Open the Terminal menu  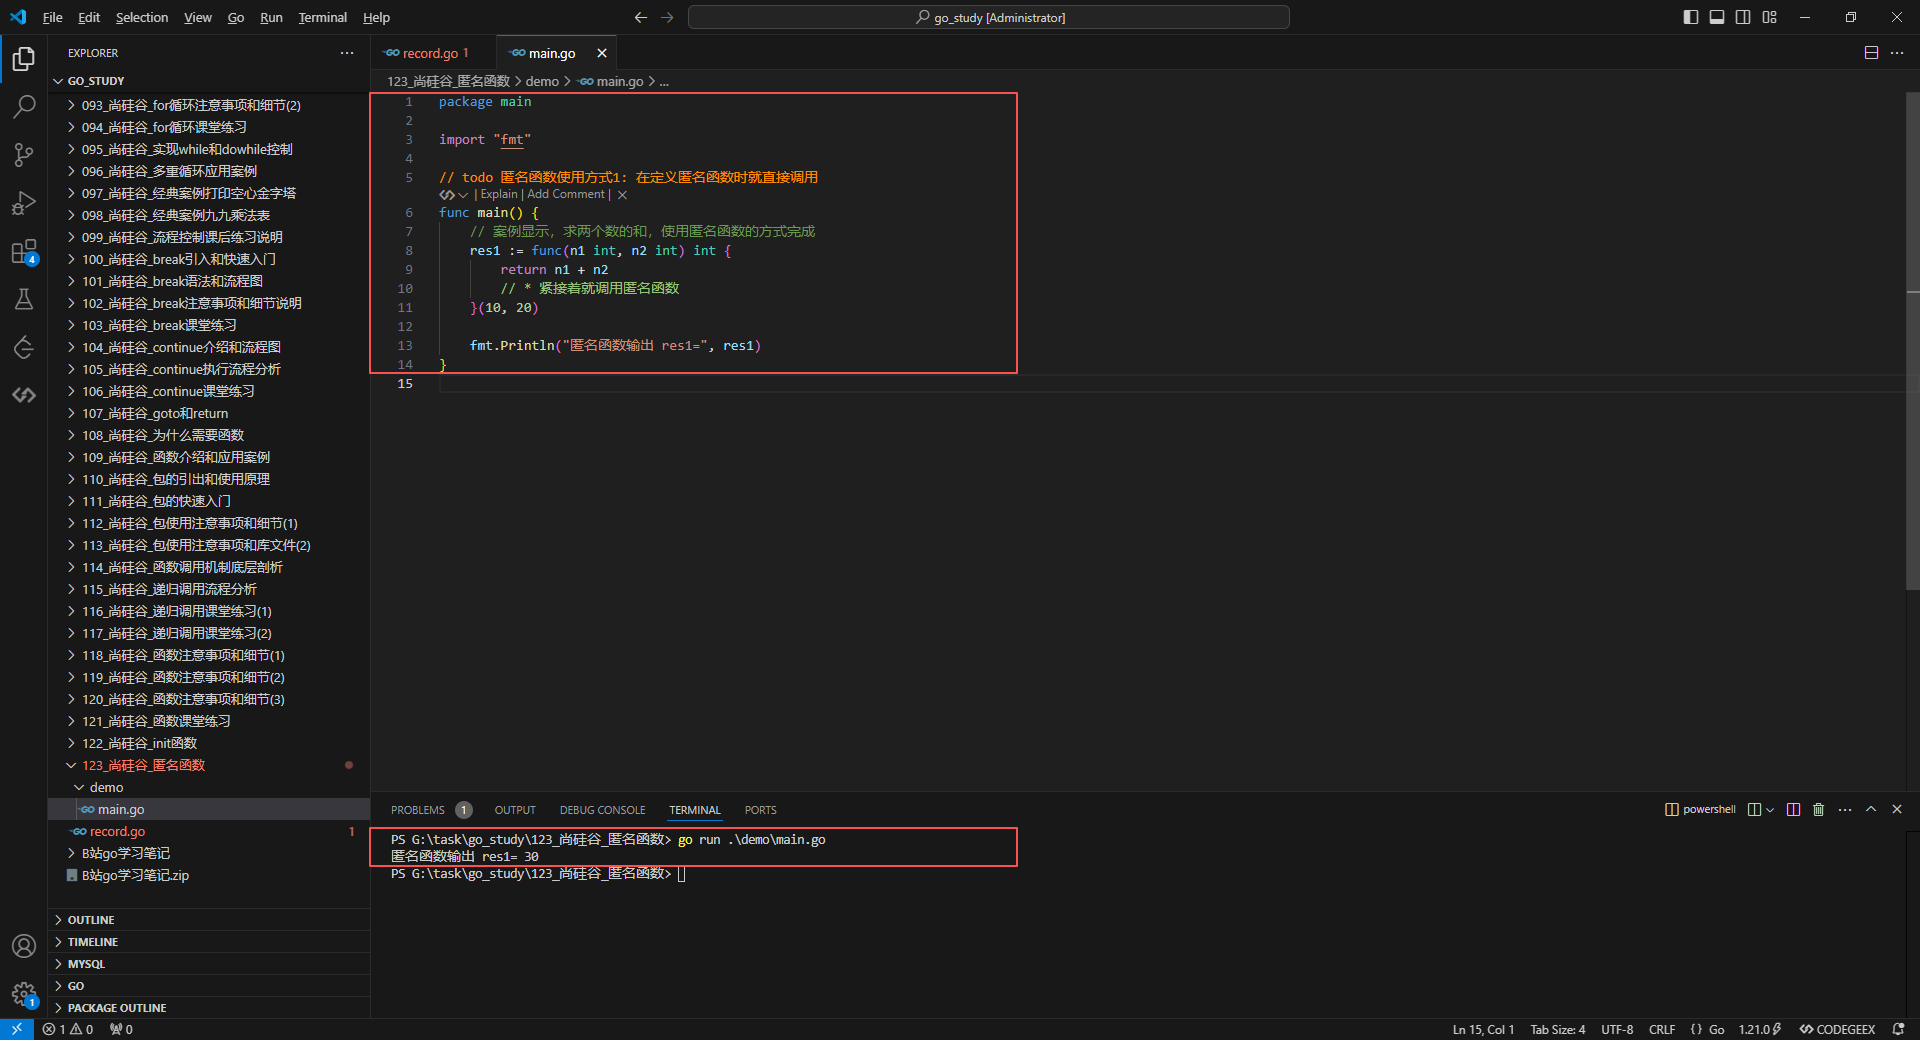click(x=322, y=17)
